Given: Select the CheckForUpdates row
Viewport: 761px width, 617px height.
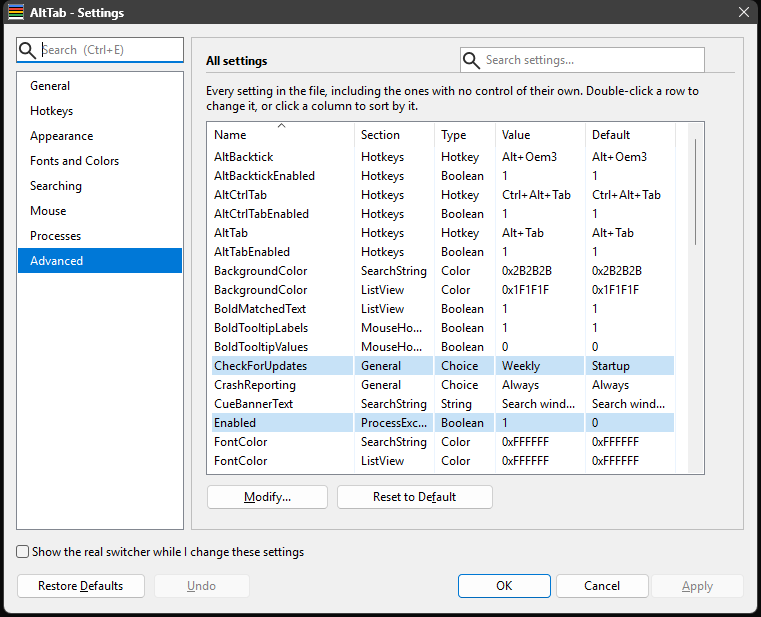Looking at the screenshot, I should (x=443, y=366).
